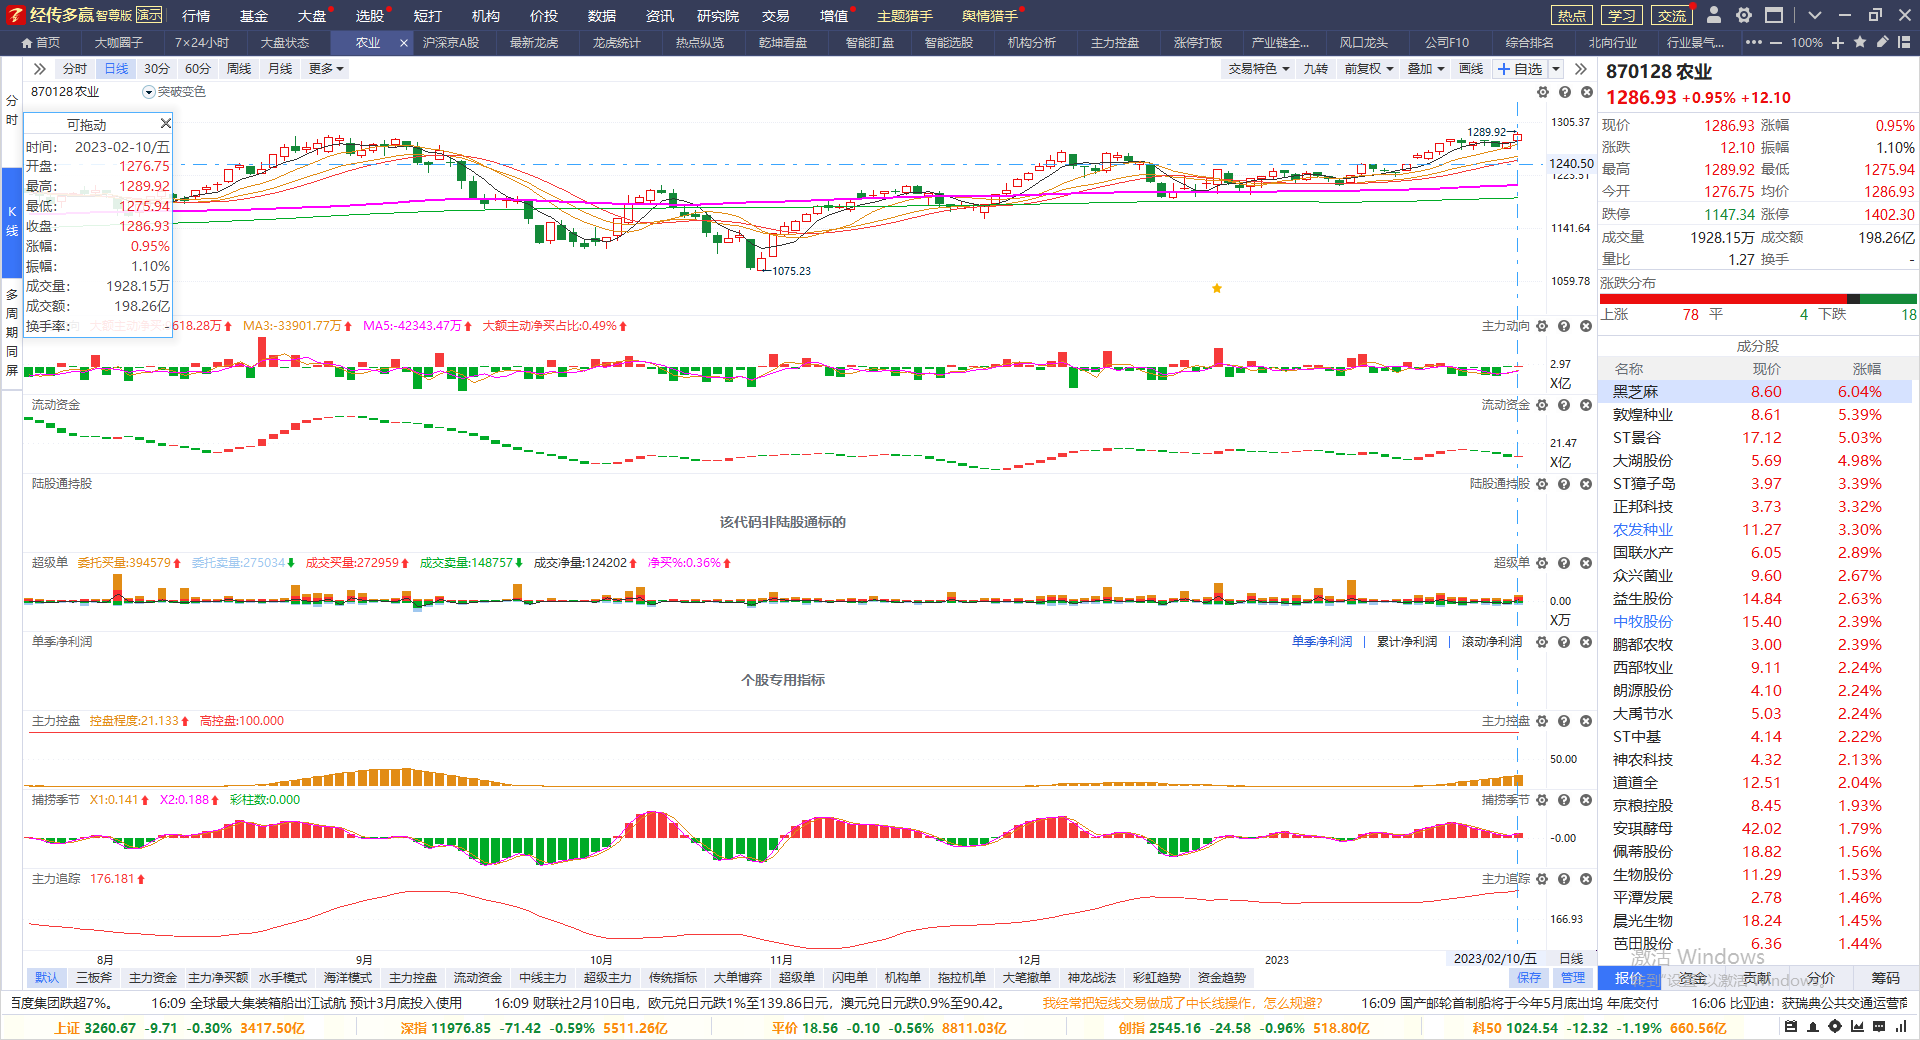Open the 前复权 dropdown
Screen dimensions: 1920x1040
tap(1369, 69)
